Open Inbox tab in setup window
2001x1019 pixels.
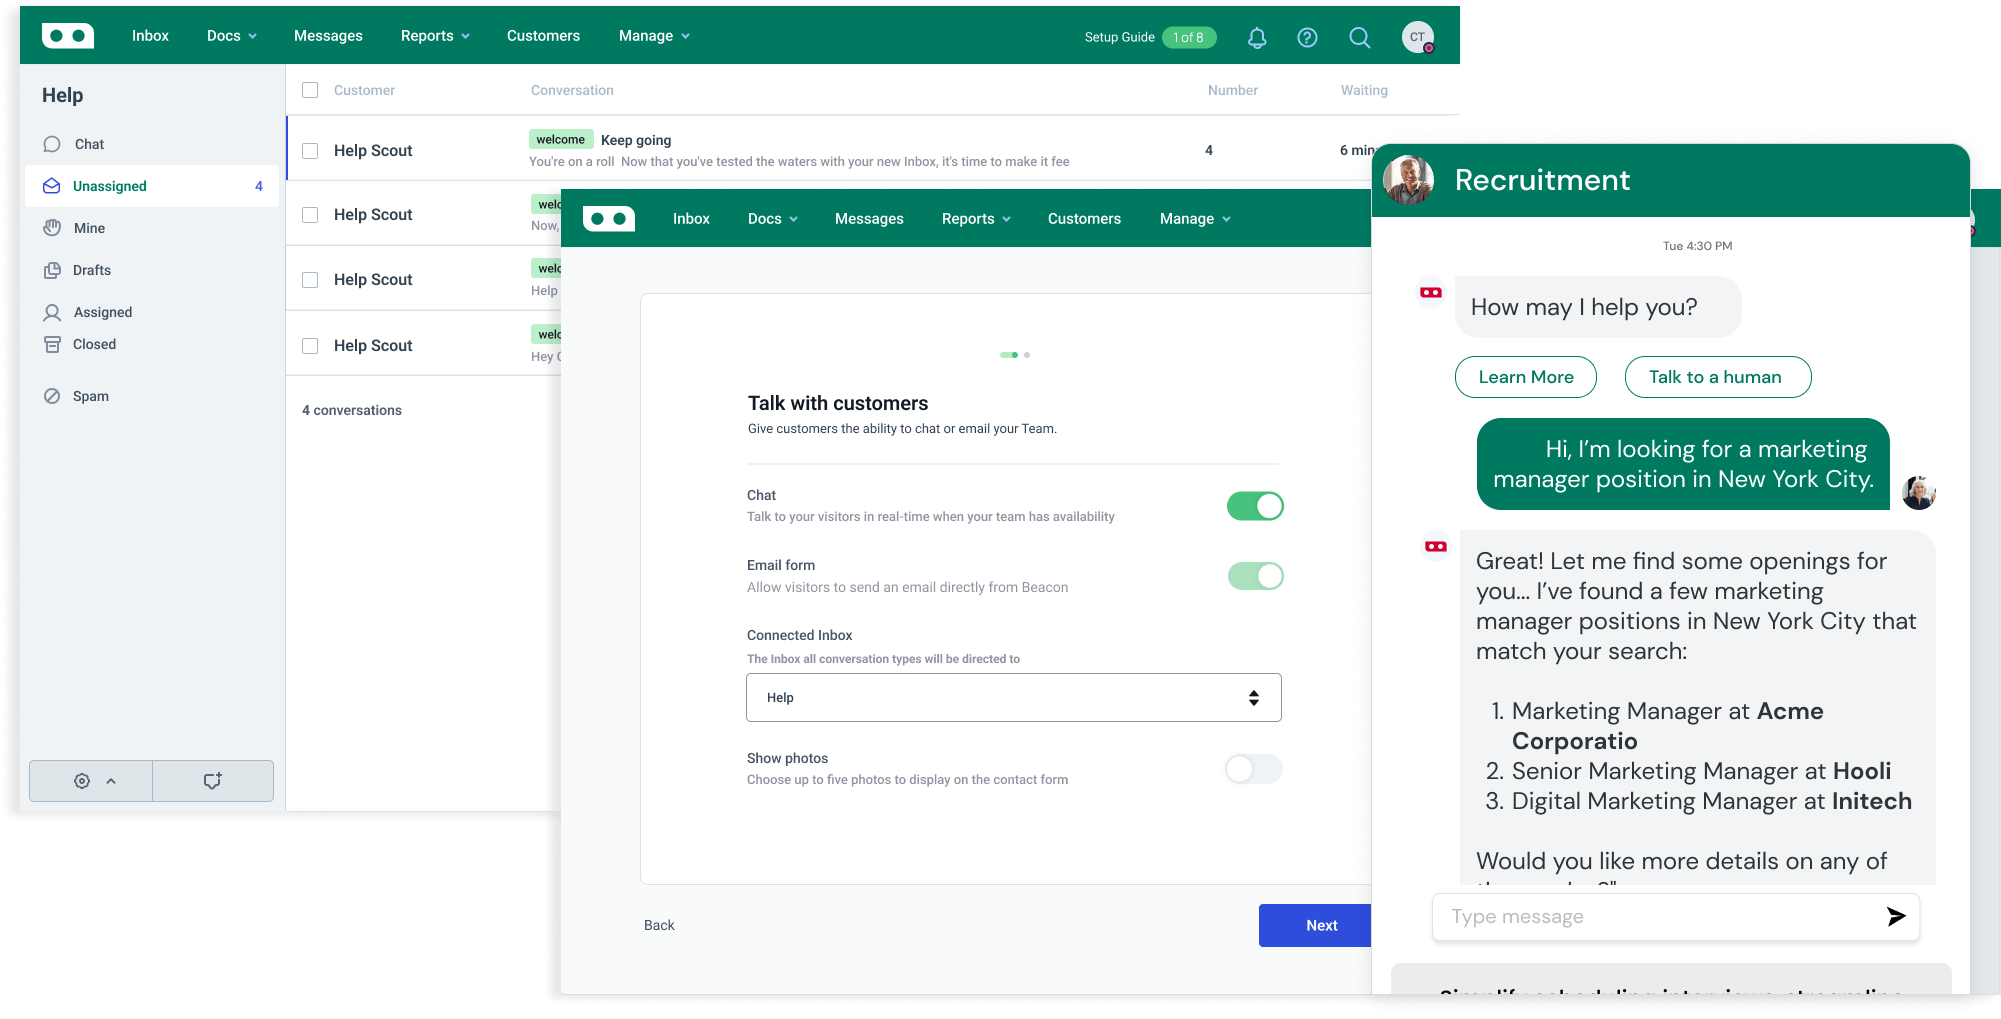pyautogui.click(x=691, y=219)
